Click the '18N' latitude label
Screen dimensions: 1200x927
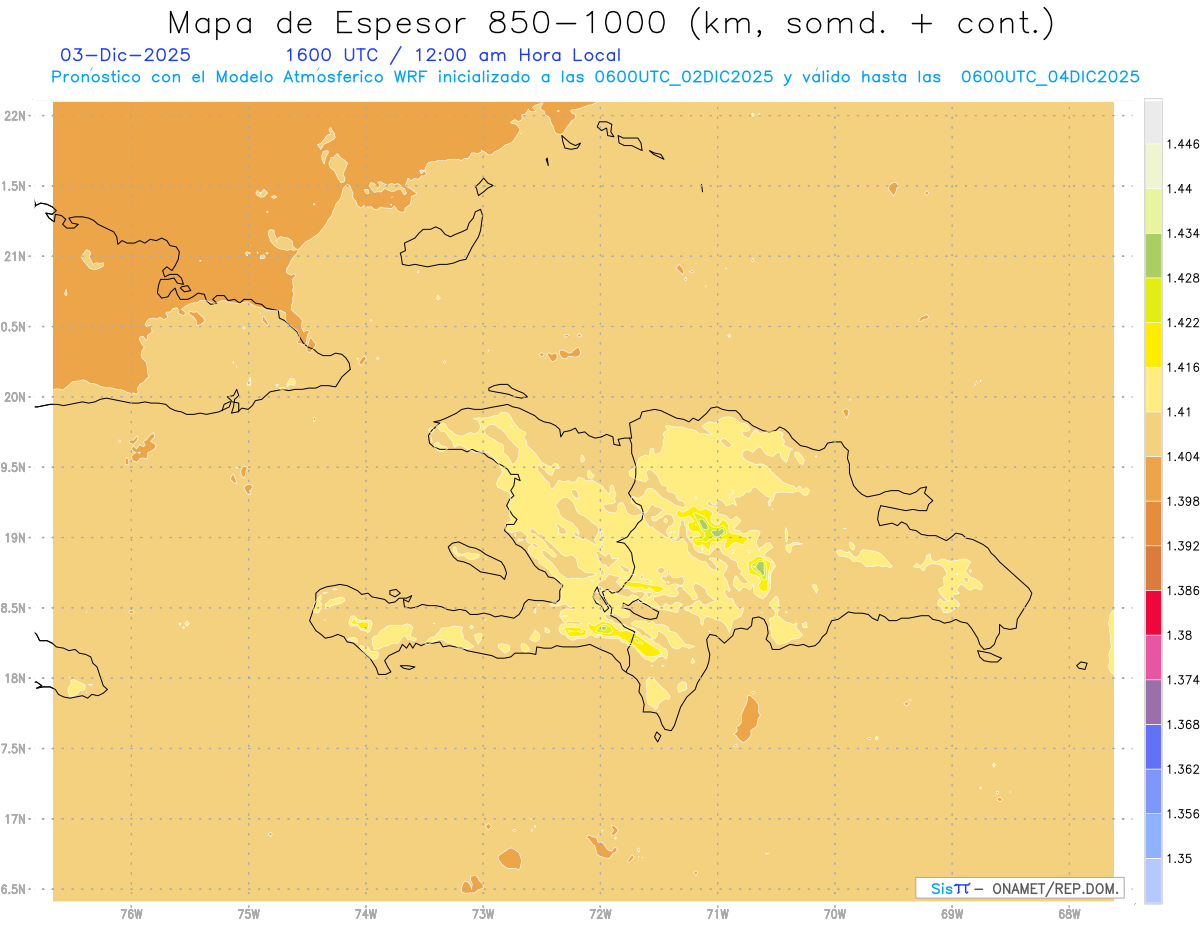click(15, 678)
